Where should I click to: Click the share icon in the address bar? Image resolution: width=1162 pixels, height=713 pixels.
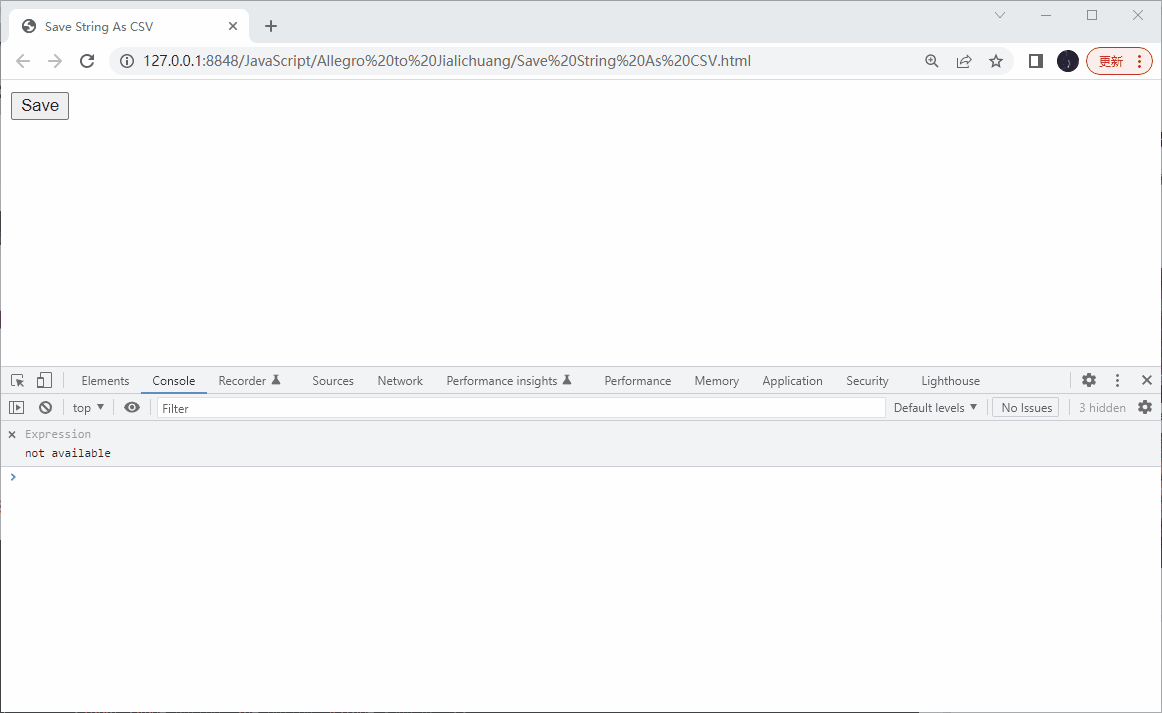pyautogui.click(x=964, y=61)
